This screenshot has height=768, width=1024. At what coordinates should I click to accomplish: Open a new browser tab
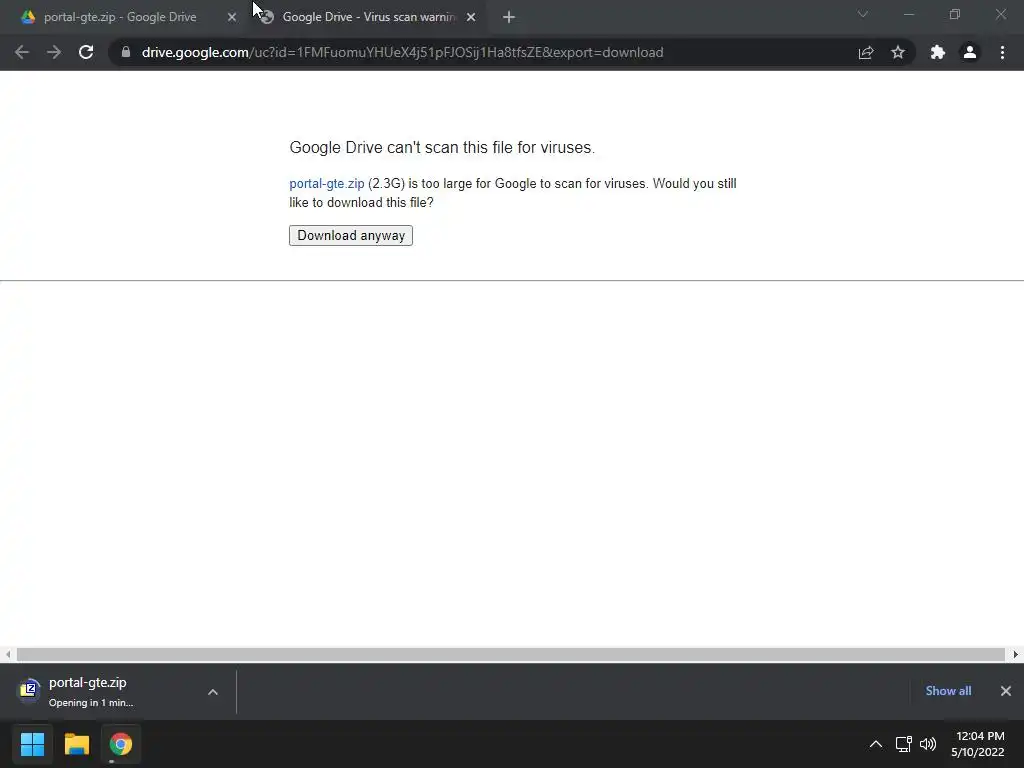[x=509, y=17]
